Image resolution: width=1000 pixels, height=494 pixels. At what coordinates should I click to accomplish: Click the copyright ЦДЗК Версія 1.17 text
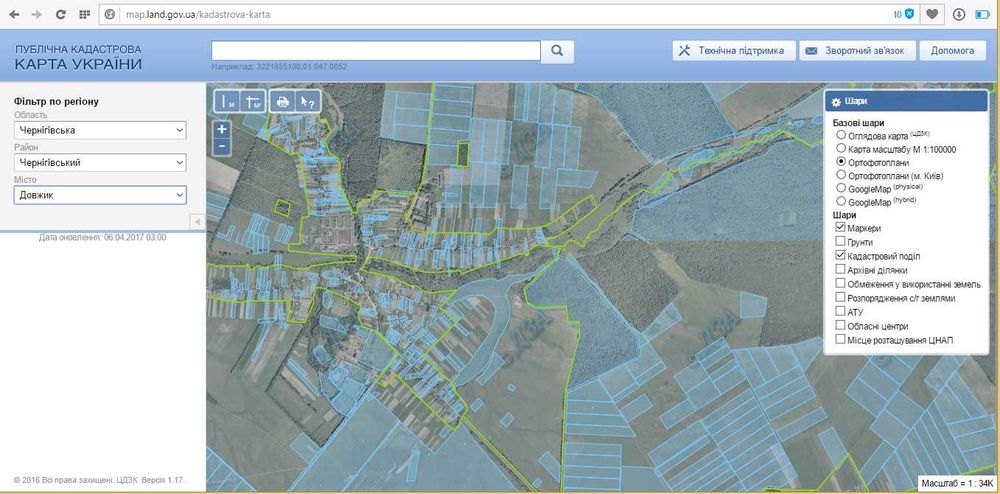point(99,479)
